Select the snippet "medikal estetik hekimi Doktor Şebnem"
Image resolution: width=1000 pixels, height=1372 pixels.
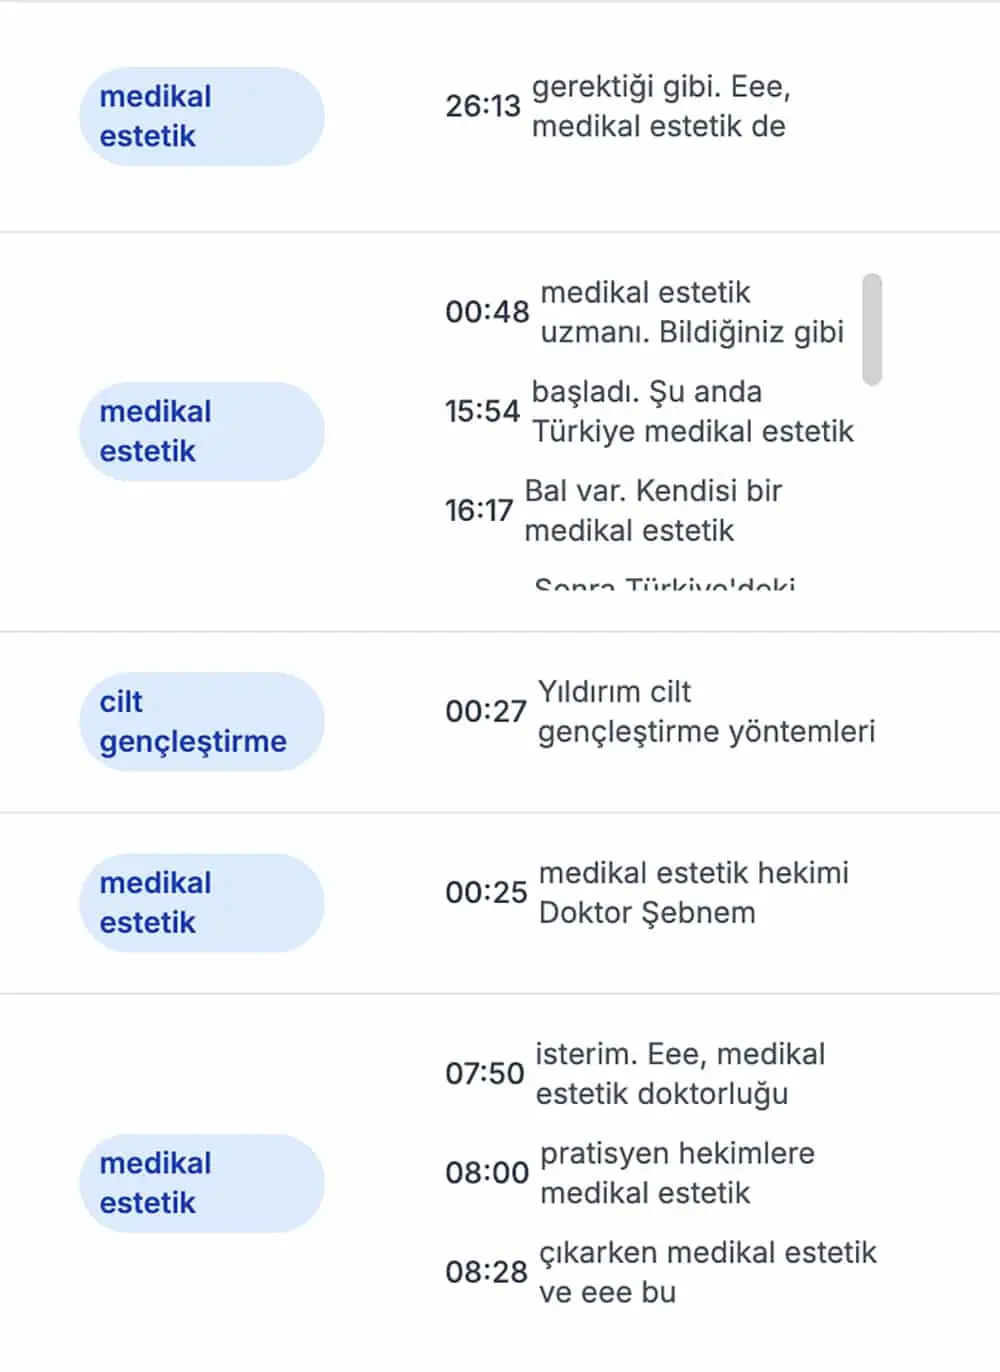pos(692,892)
